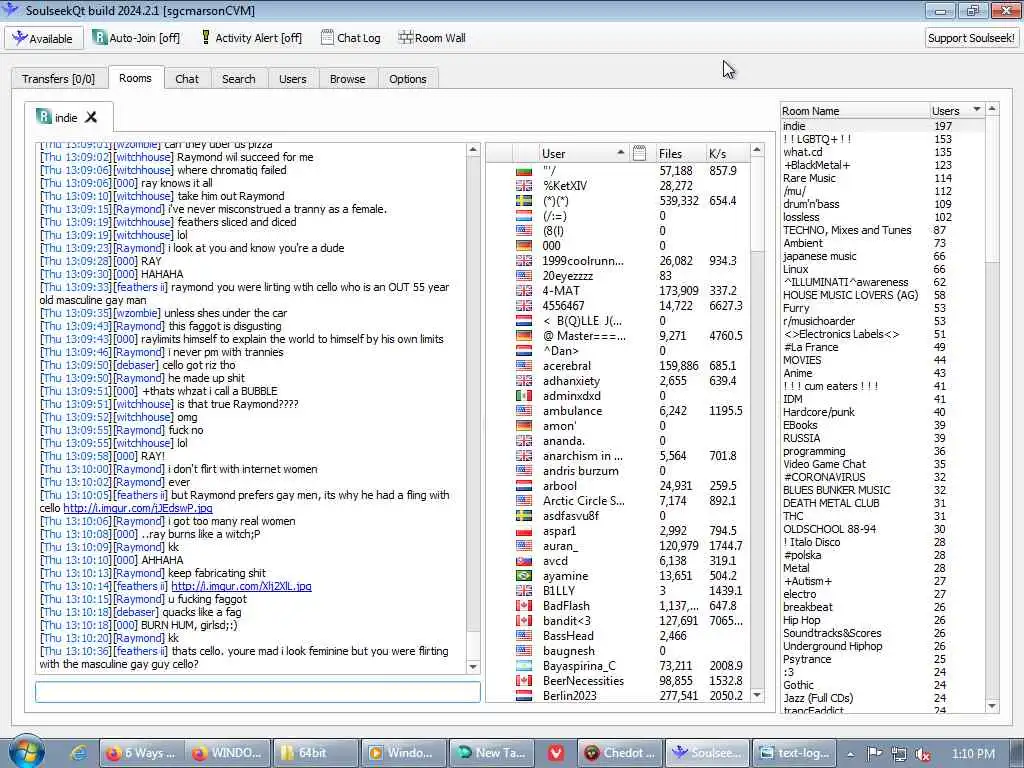
Task: Sort user list by Files column
Action: tap(679, 153)
